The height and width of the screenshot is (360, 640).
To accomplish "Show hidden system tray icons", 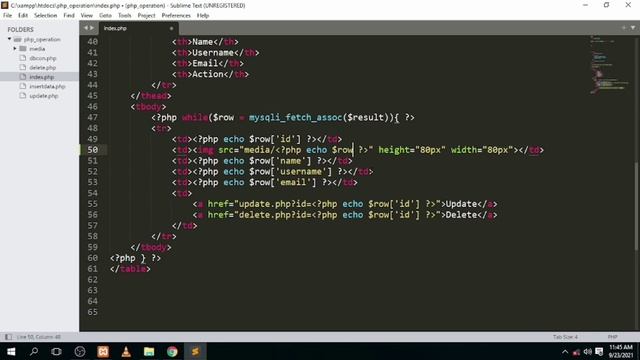I will click(565, 352).
